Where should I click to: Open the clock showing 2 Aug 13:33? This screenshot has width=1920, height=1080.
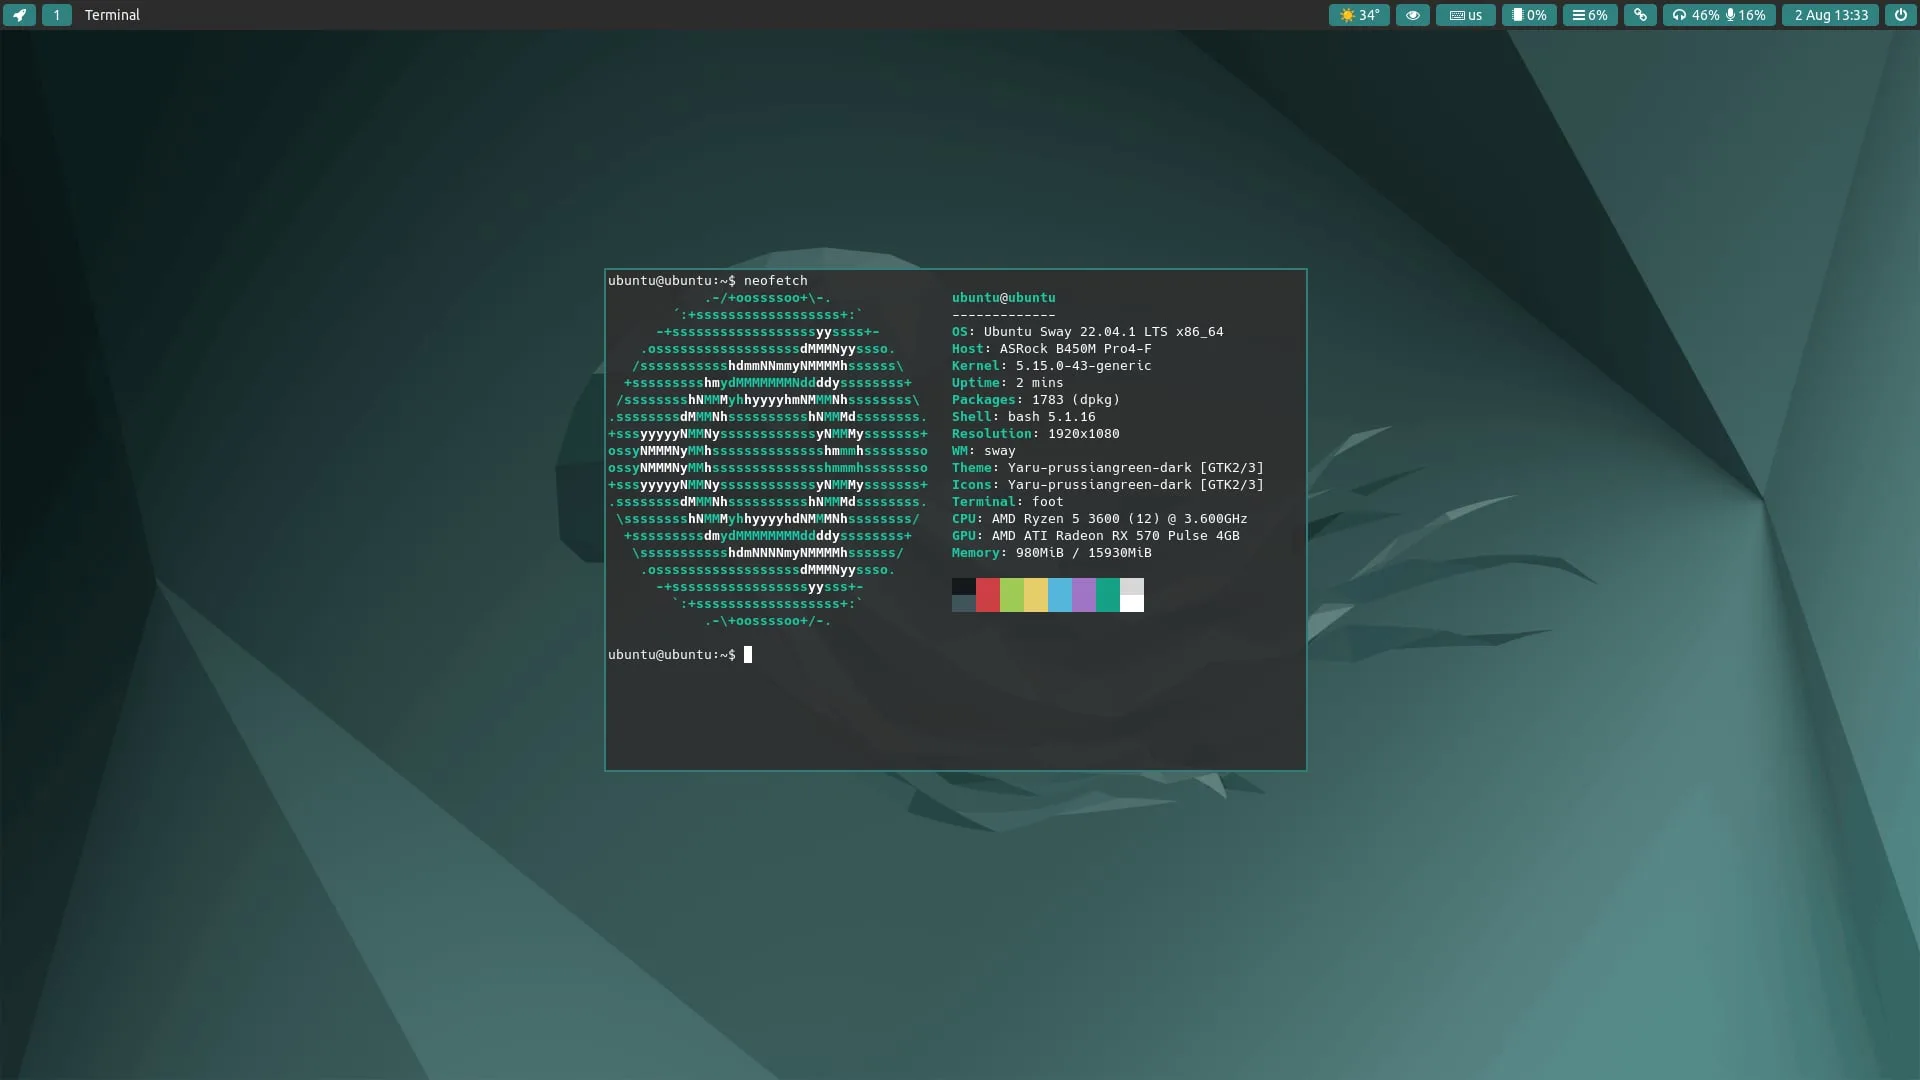click(1830, 15)
